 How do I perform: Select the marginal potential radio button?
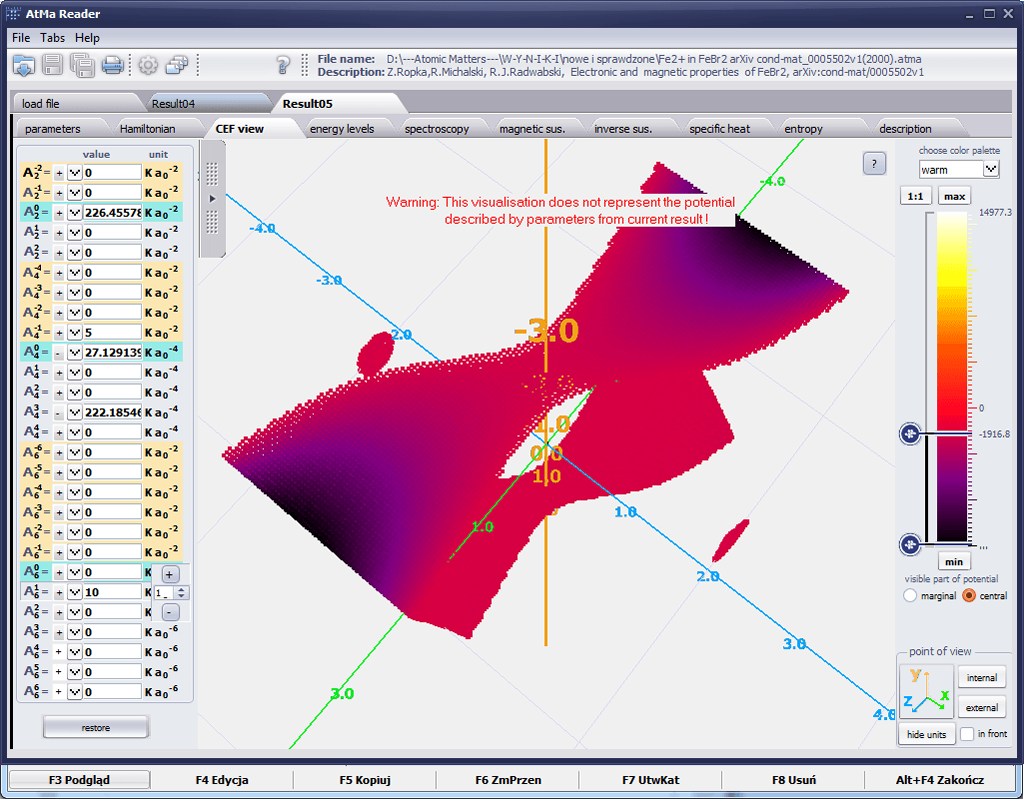pyautogui.click(x=910, y=596)
